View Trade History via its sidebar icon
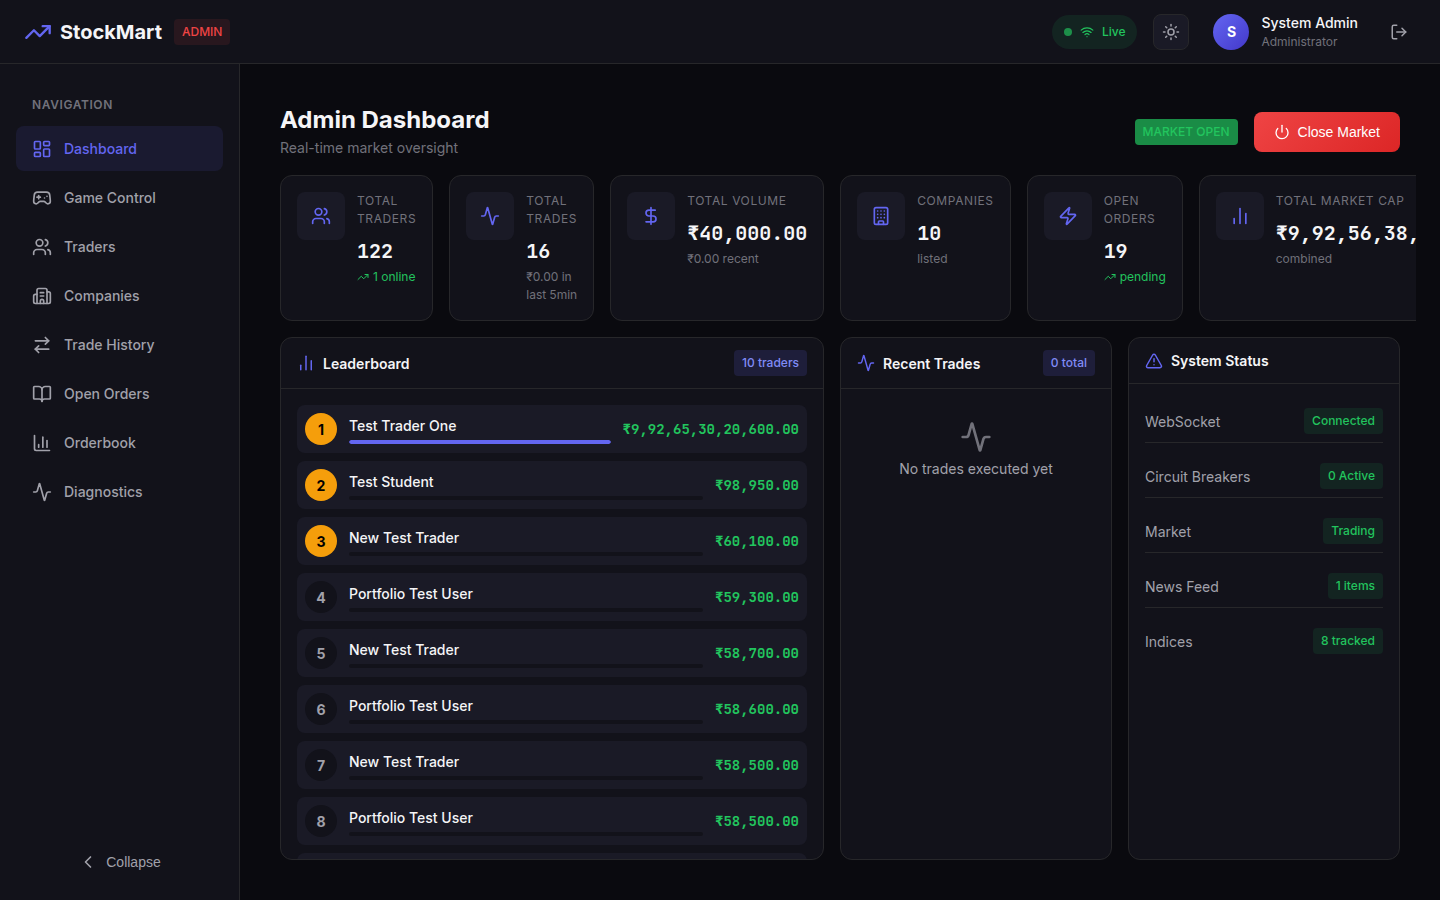The image size is (1440, 900). (41, 344)
